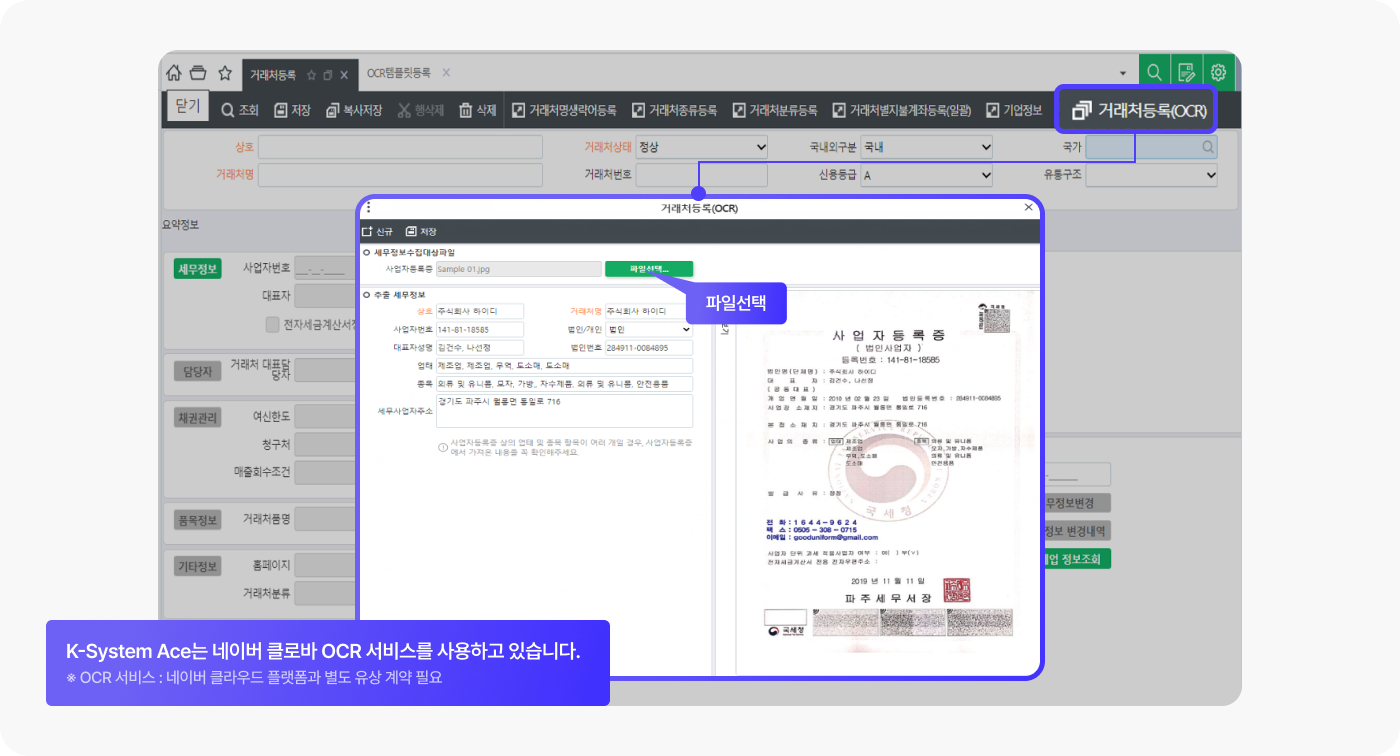Open 거래처분류등록
Viewport: 1400px width, 756px height.
click(x=775, y=110)
